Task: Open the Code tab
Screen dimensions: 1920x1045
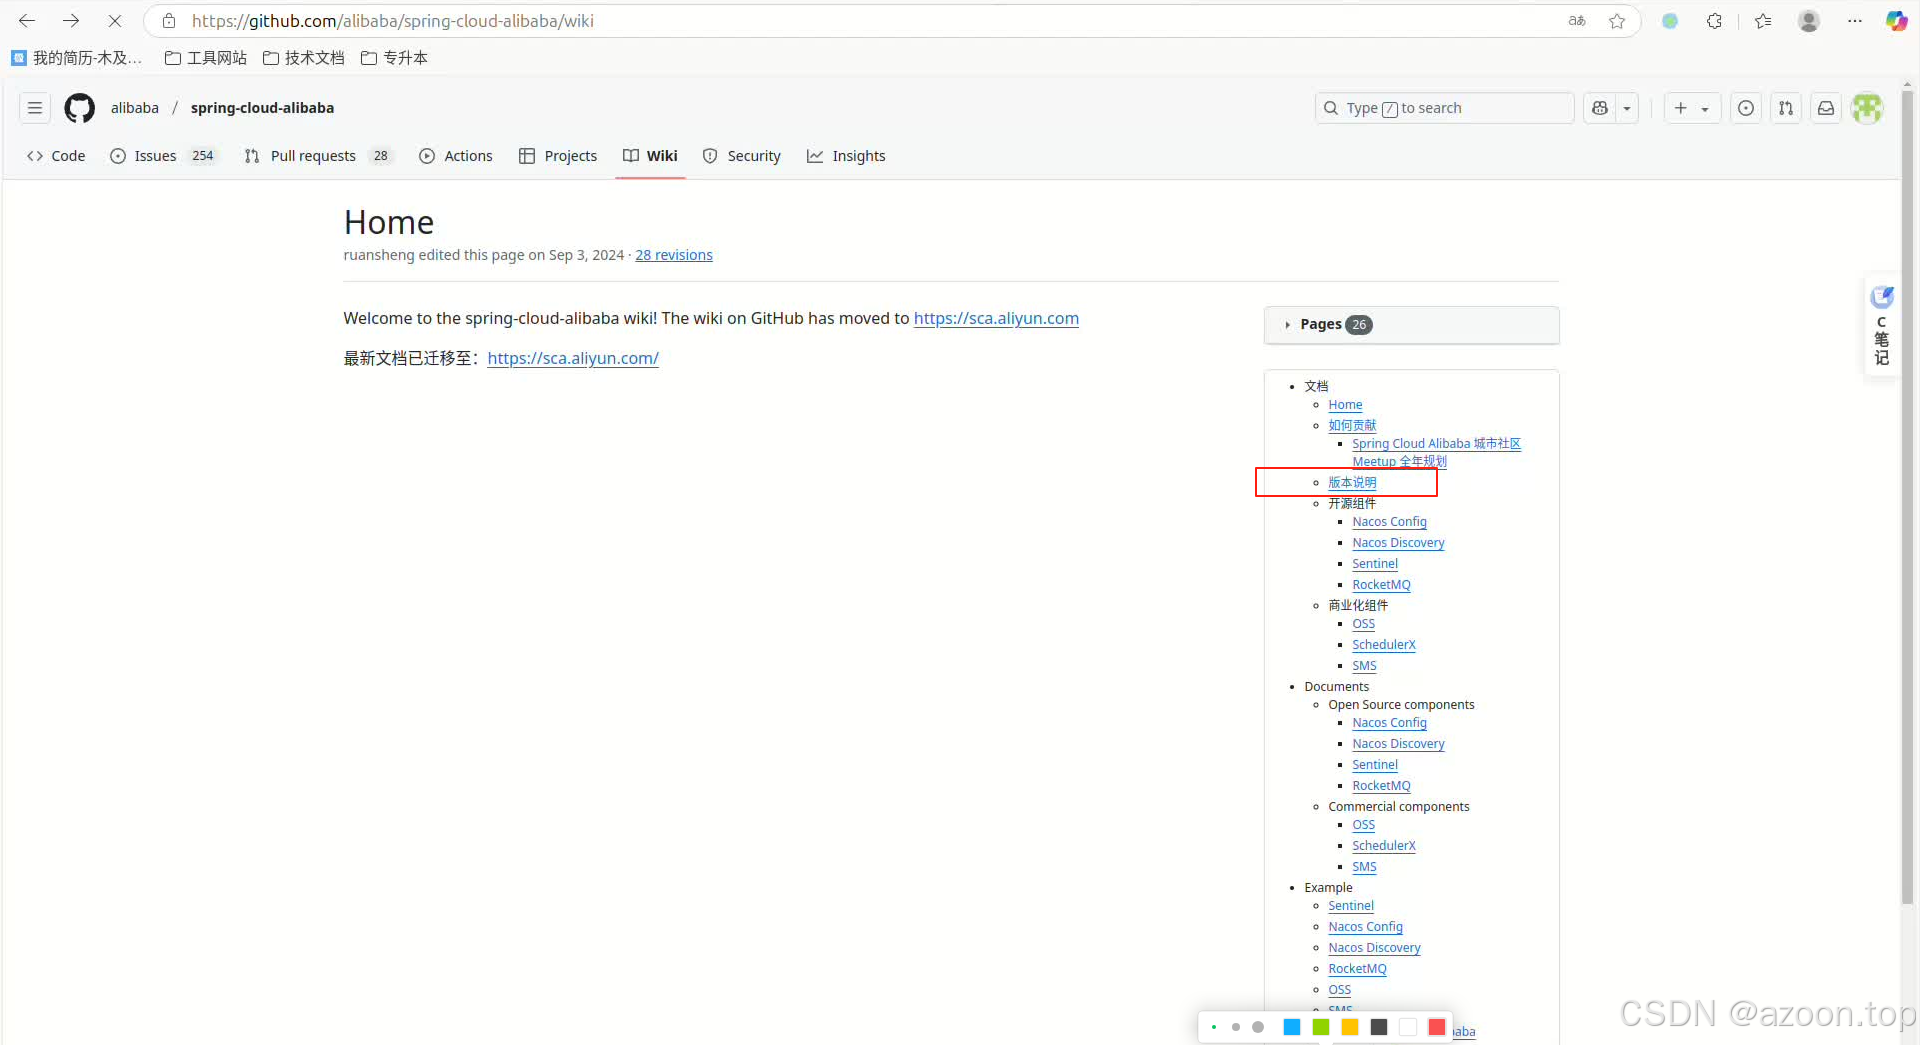Action: [x=56, y=156]
